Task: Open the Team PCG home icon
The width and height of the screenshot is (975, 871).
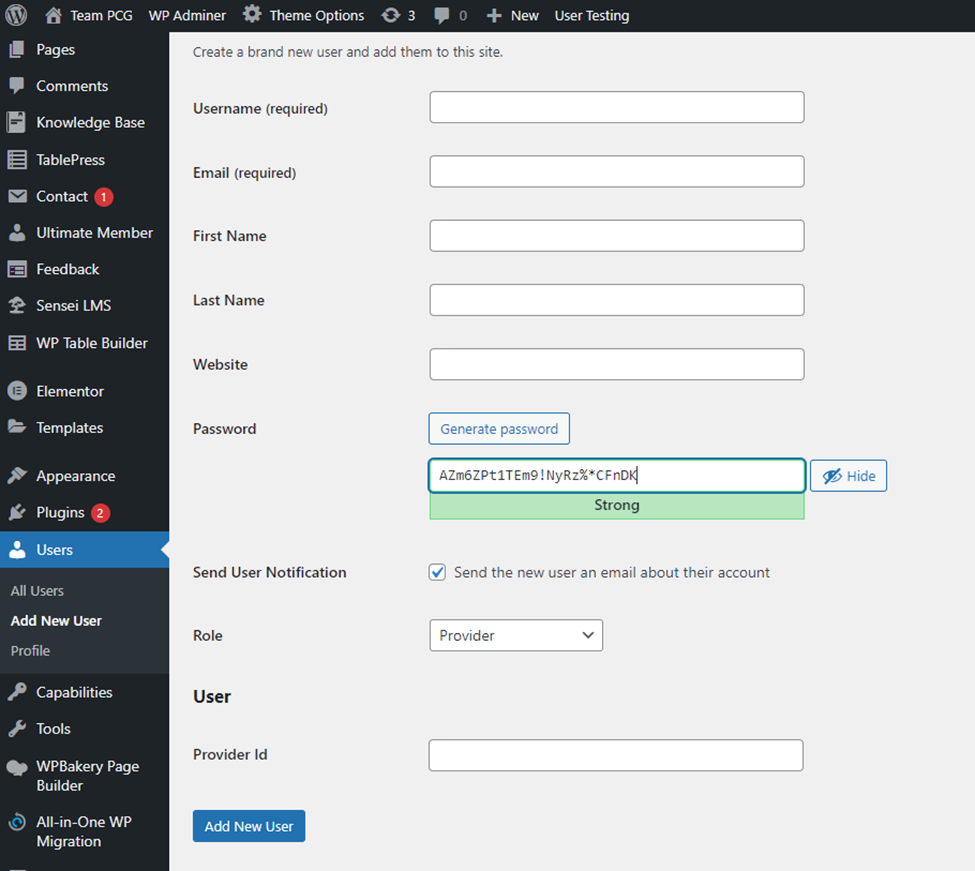Action: (x=54, y=15)
